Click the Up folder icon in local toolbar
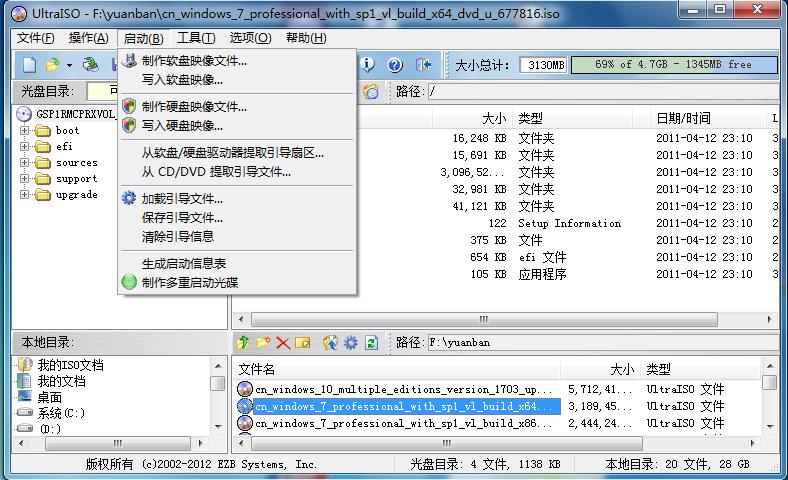 243,343
